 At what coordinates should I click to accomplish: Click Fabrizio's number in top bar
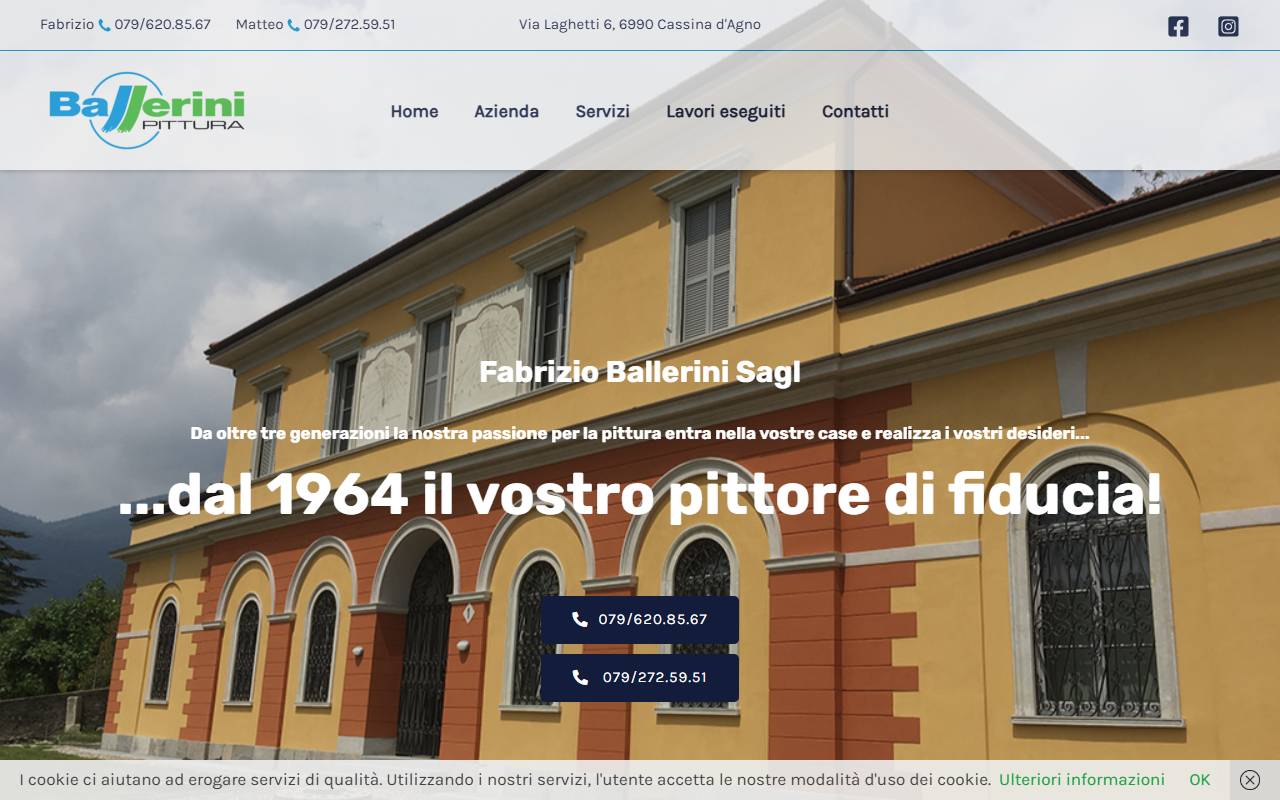point(162,24)
